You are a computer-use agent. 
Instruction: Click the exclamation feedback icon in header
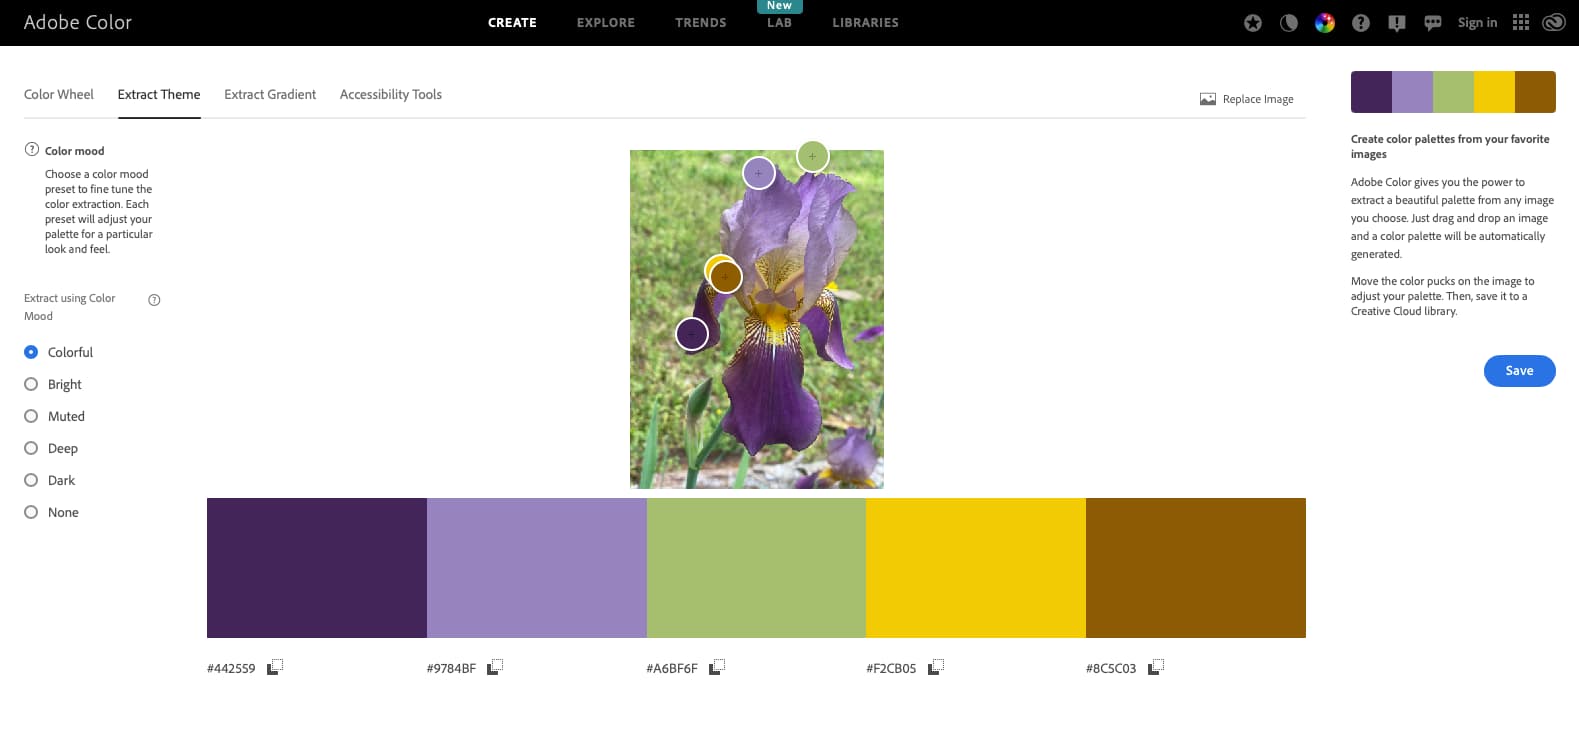1397,23
